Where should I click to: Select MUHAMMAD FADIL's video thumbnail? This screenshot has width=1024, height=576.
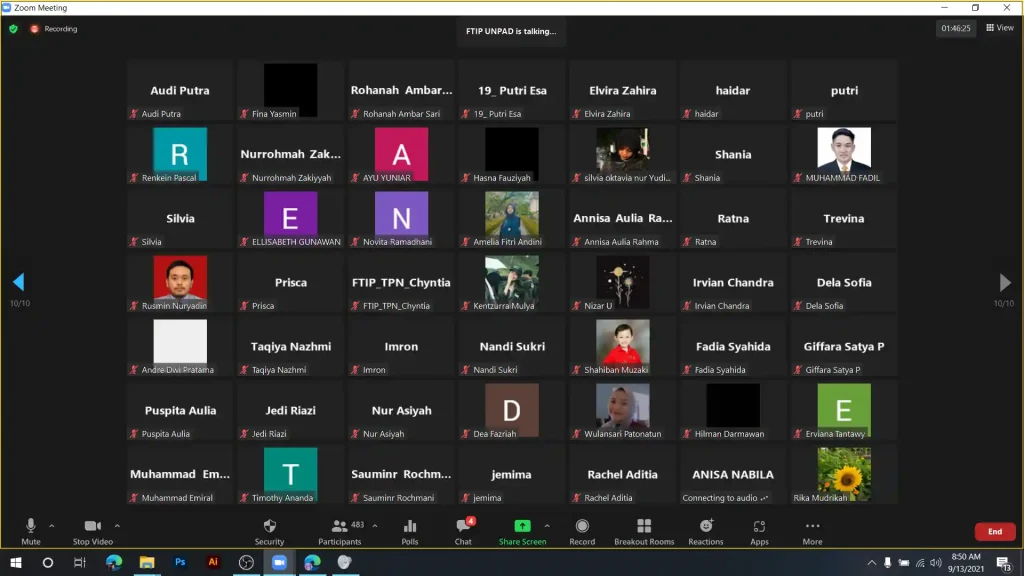click(x=844, y=155)
